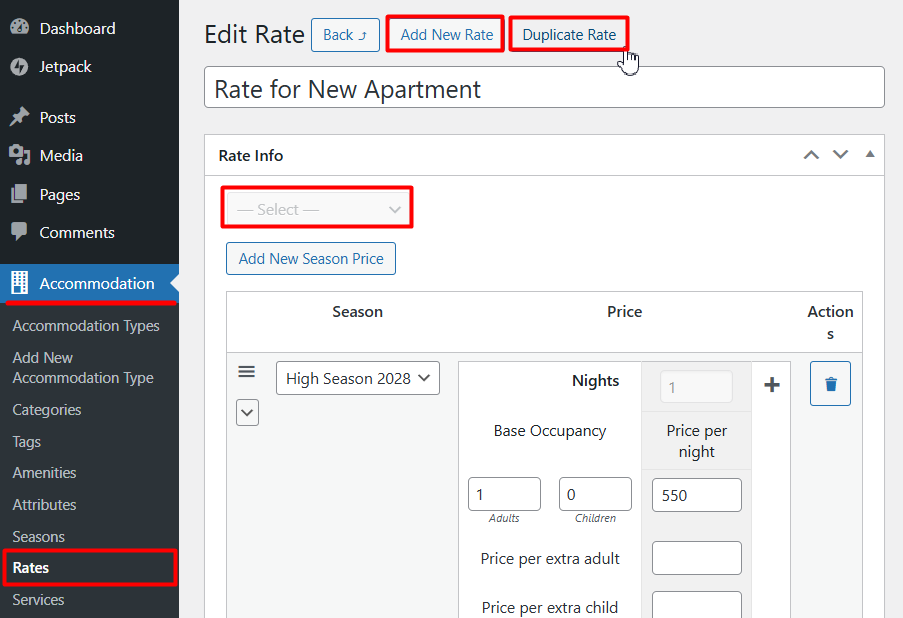
Task: Click the Duplicate Rate button
Action: click(x=569, y=35)
